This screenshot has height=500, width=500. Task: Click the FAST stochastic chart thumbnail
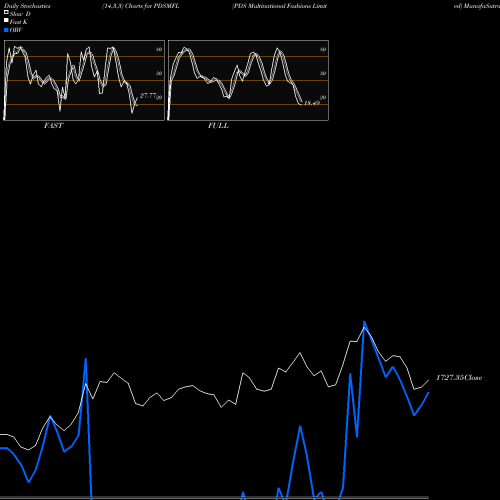pos(84,80)
